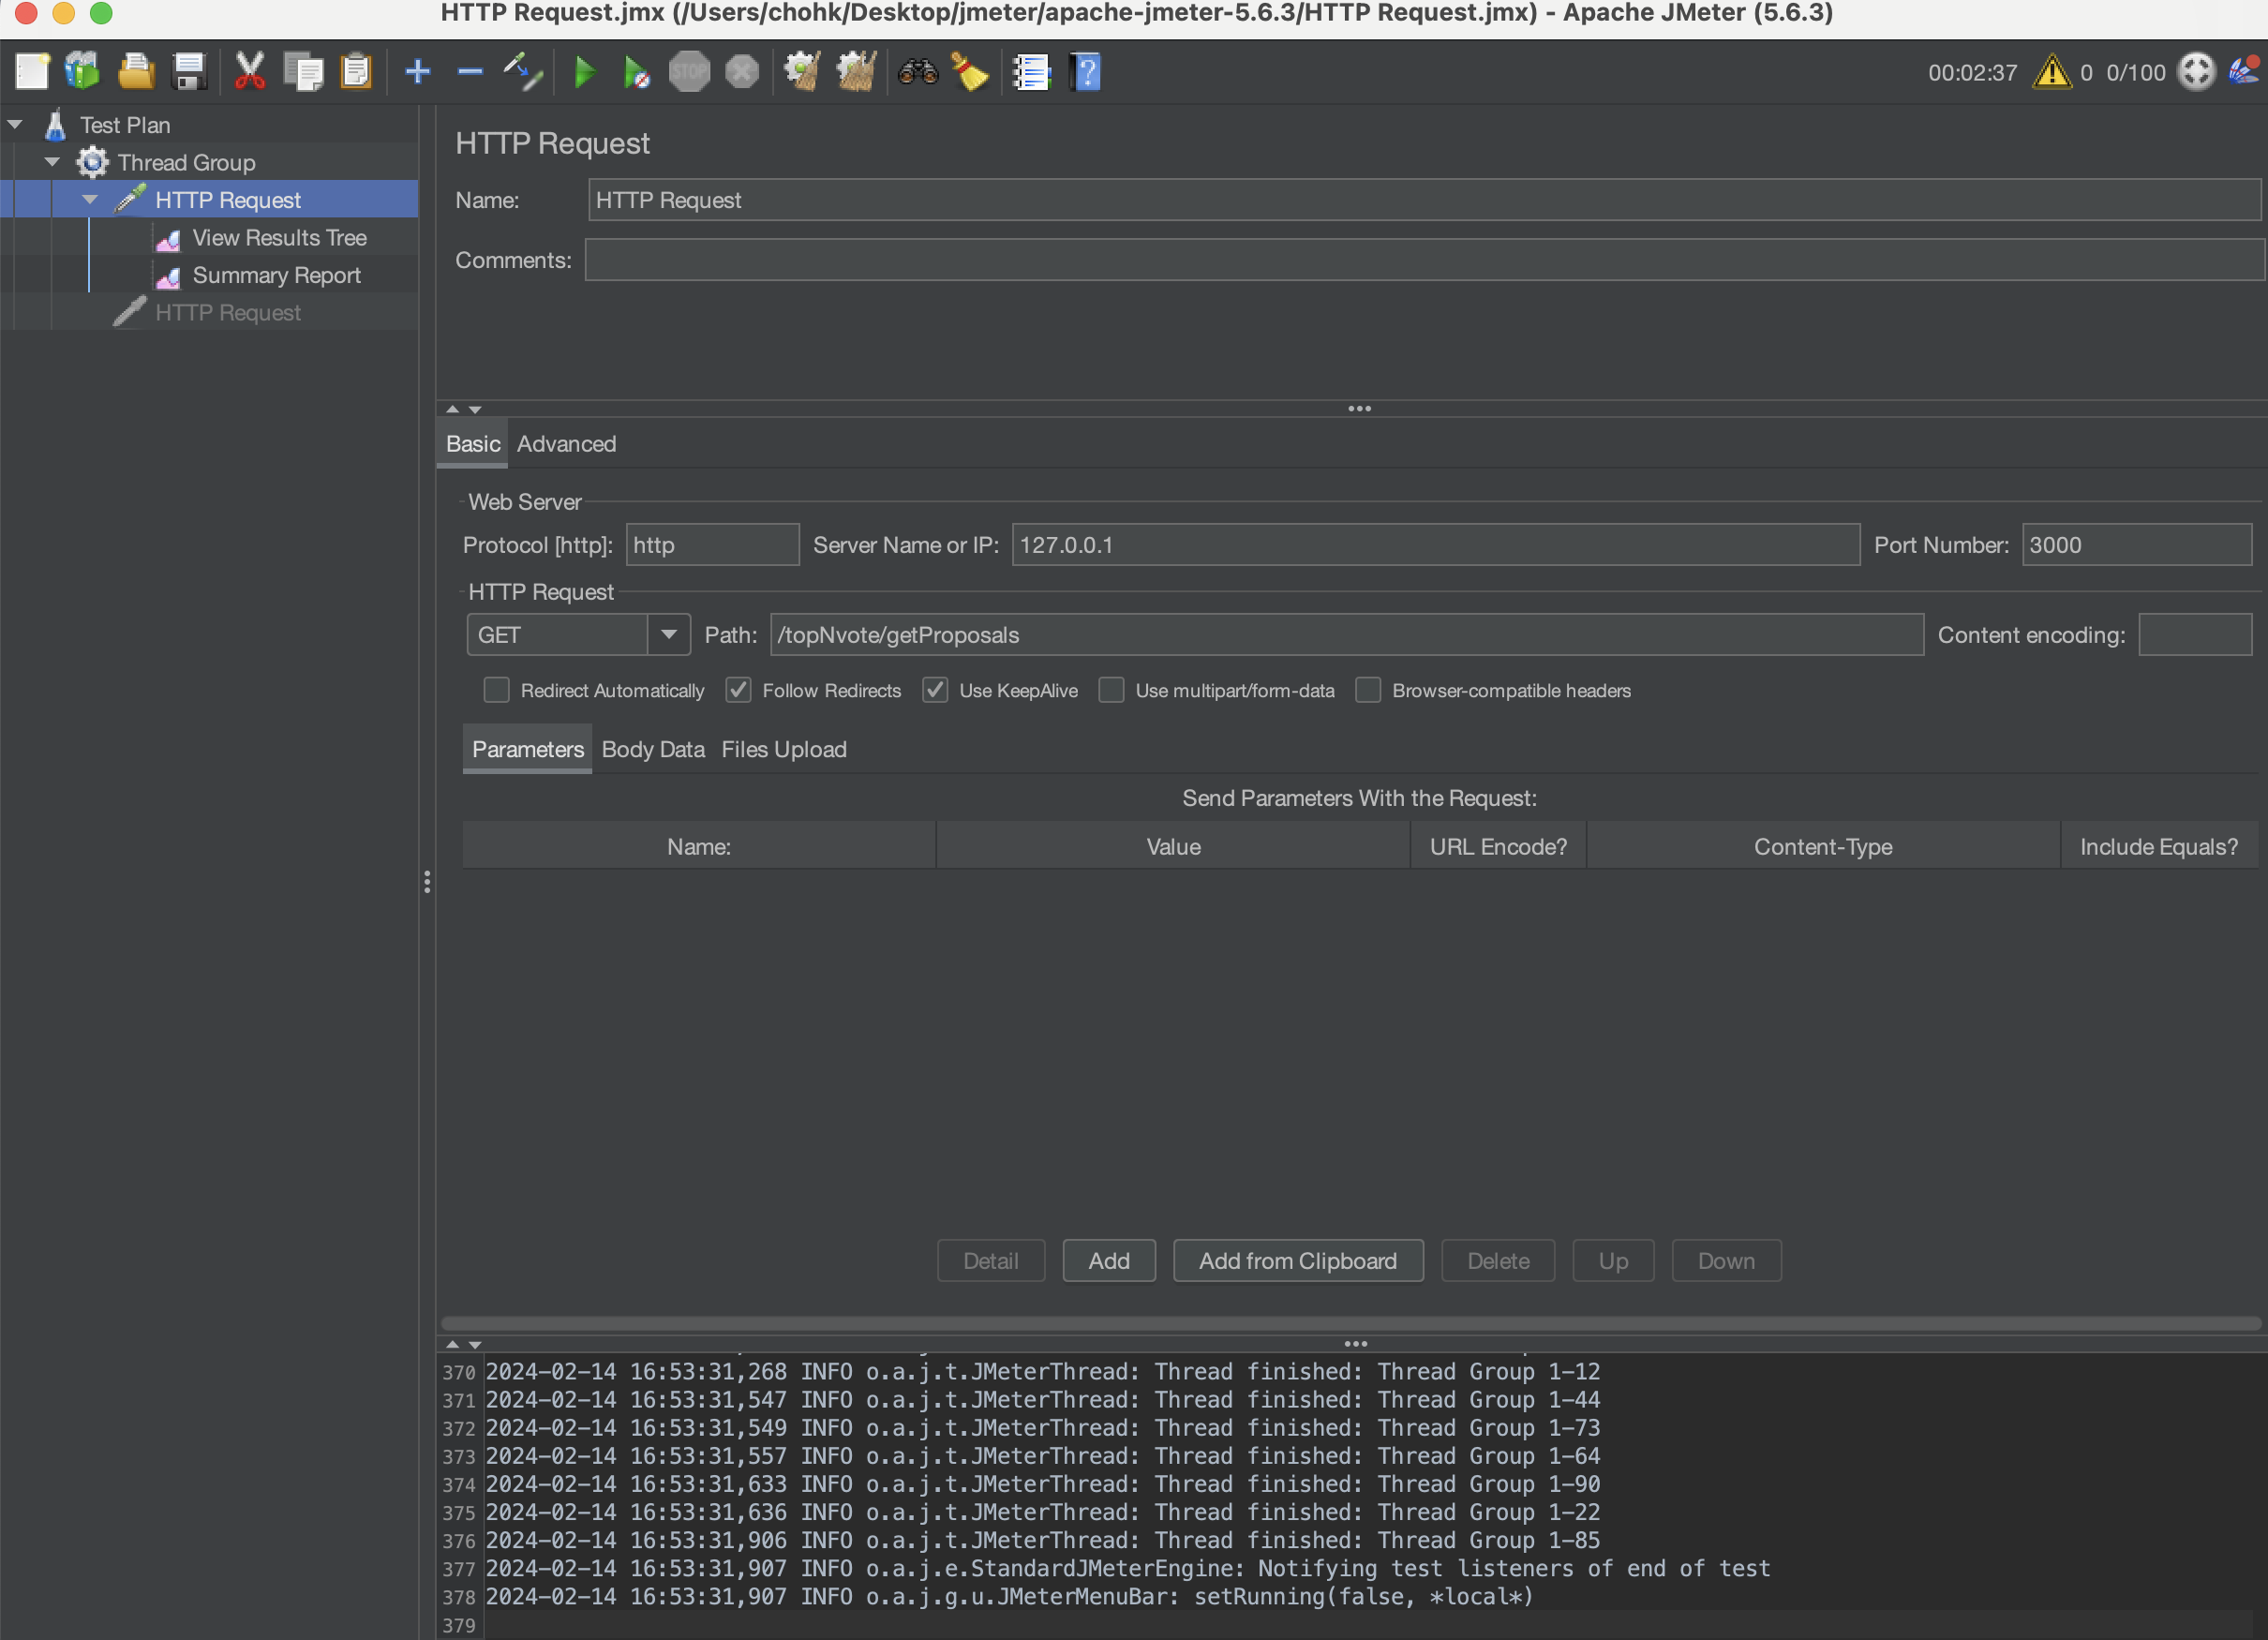Click the yellow warning triangle log icon
The width and height of the screenshot is (2268, 1640).
pyautogui.click(x=2051, y=72)
